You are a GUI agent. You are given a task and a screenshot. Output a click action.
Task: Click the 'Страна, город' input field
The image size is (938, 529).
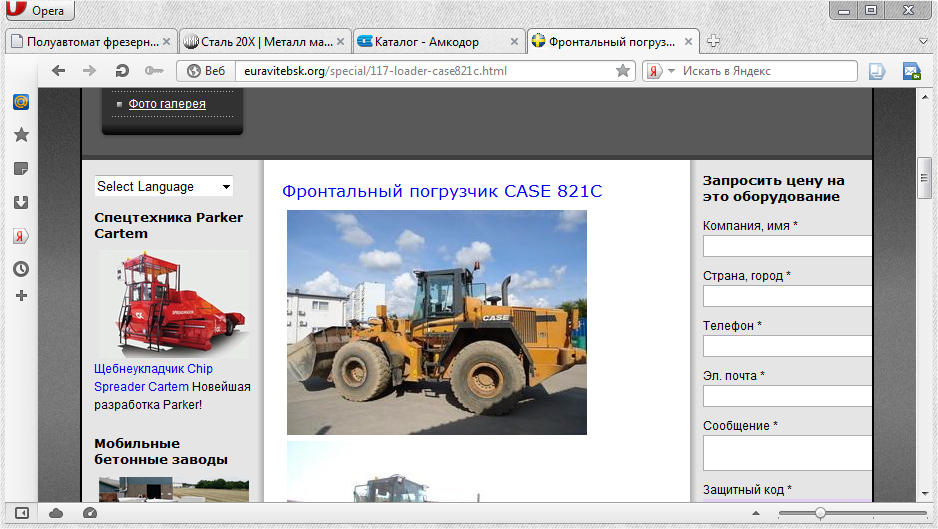point(787,296)
